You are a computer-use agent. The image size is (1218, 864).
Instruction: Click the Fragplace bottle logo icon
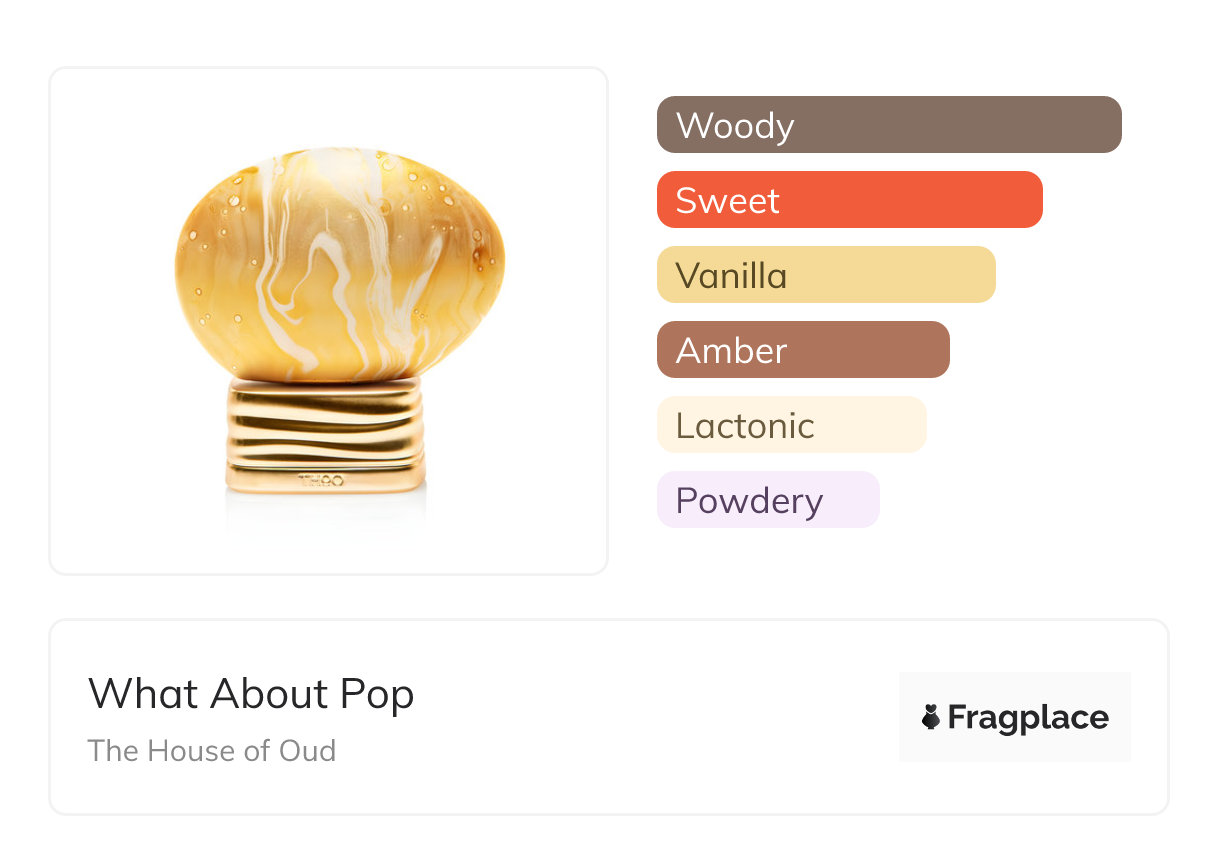[931, 717]
